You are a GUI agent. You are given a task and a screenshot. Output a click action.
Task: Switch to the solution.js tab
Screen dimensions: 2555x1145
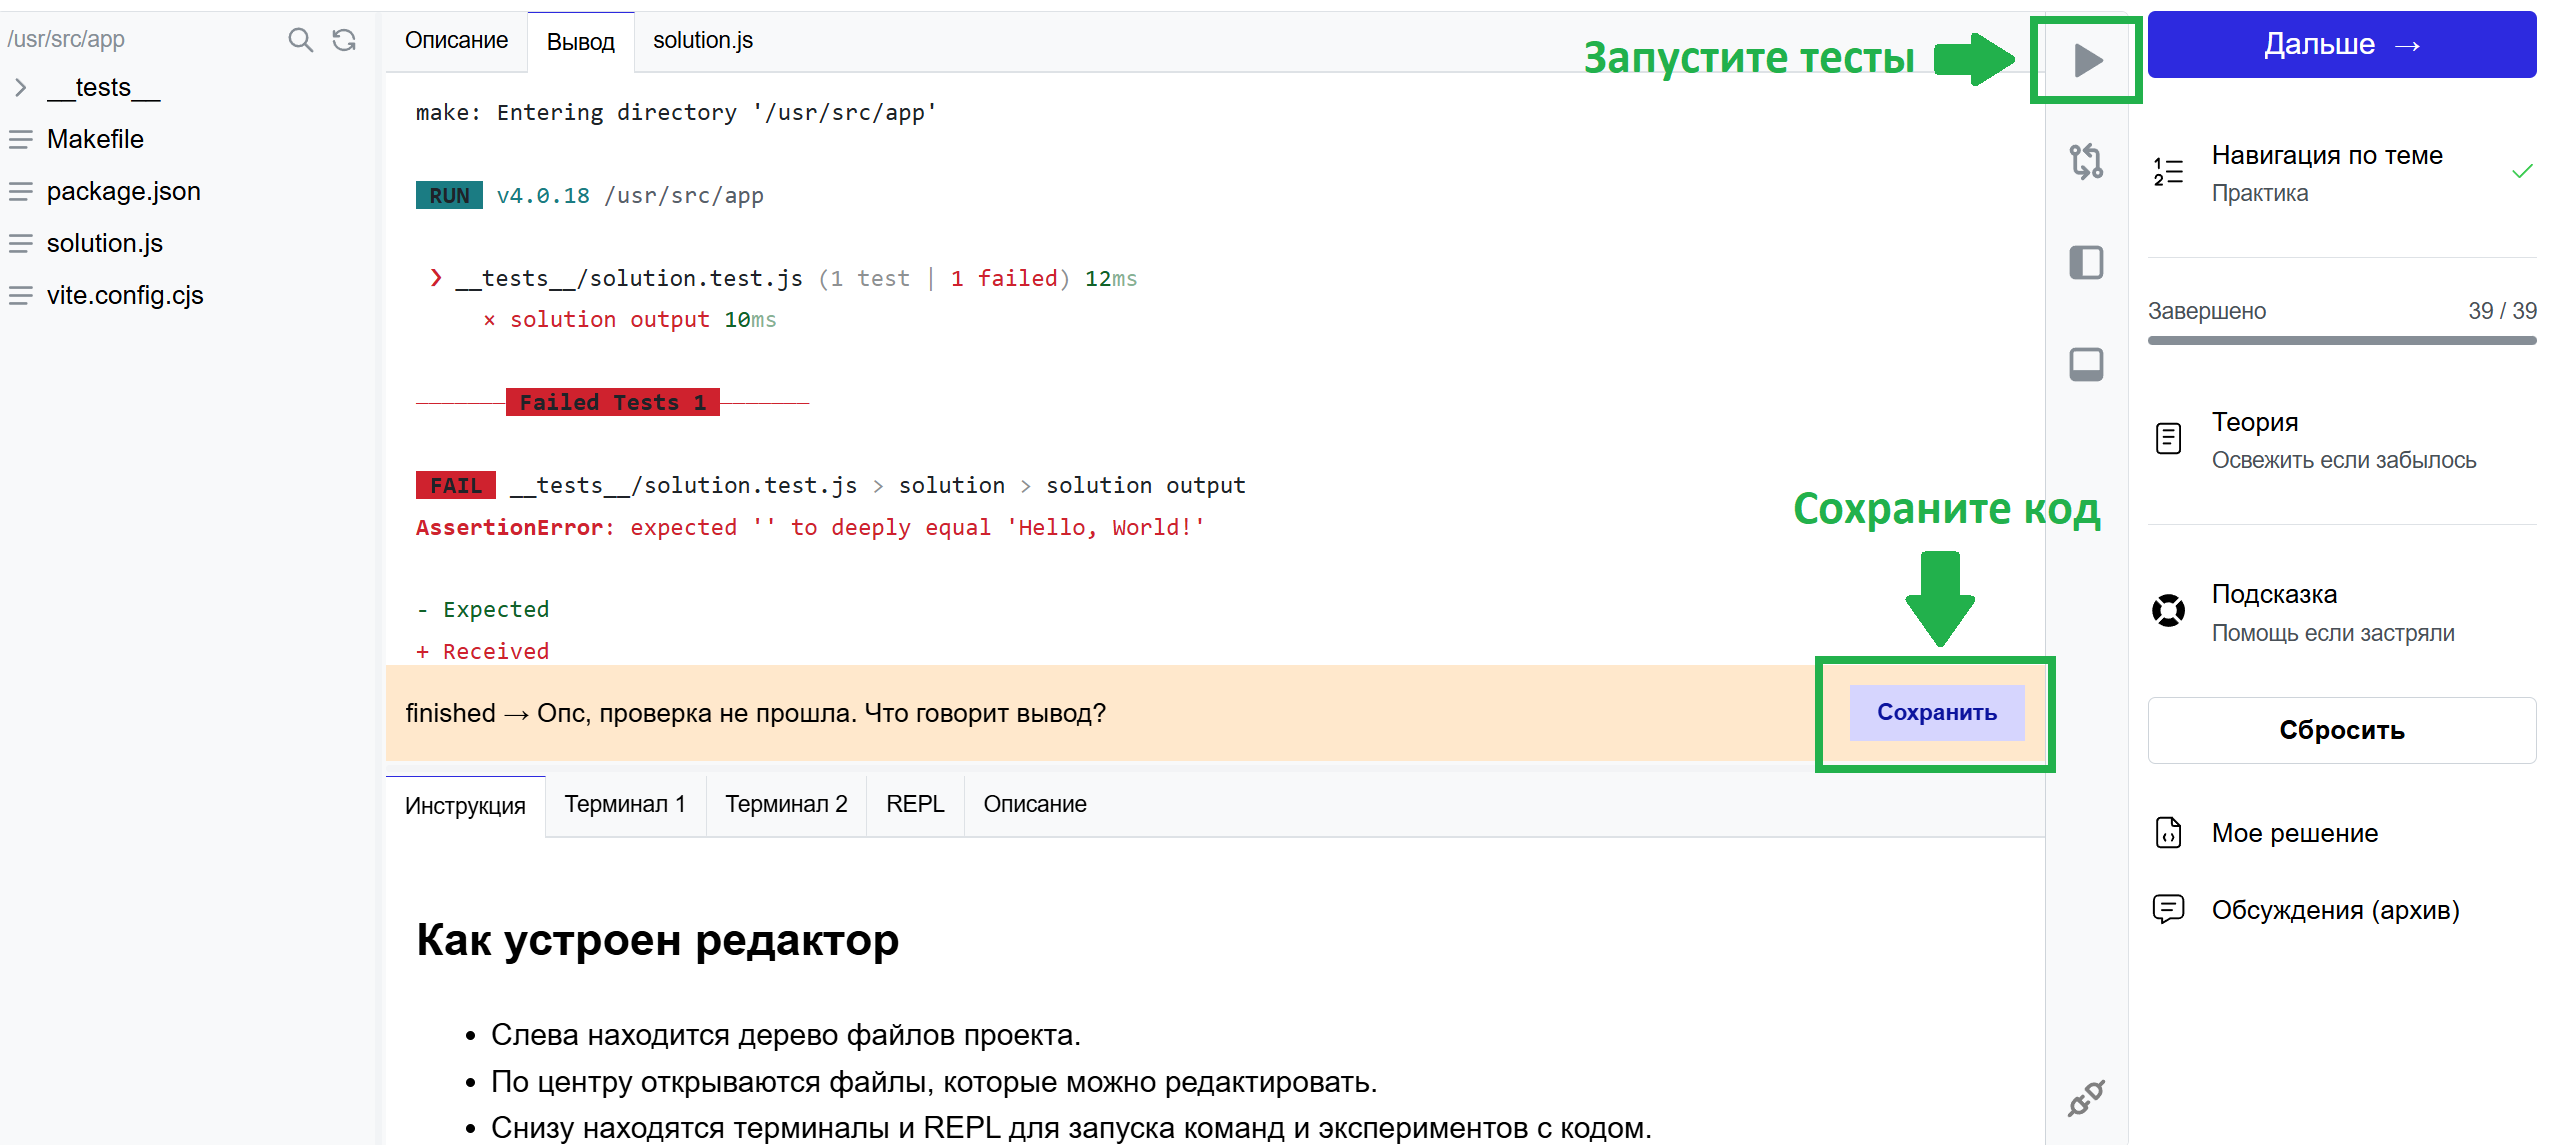(x=702, y=41)
